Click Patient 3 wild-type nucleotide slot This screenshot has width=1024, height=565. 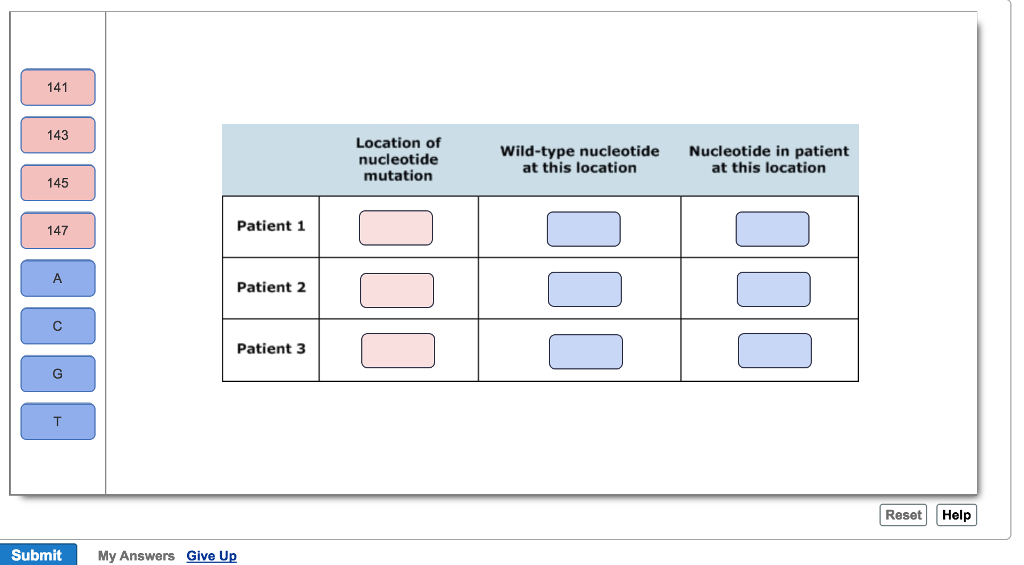586,351
